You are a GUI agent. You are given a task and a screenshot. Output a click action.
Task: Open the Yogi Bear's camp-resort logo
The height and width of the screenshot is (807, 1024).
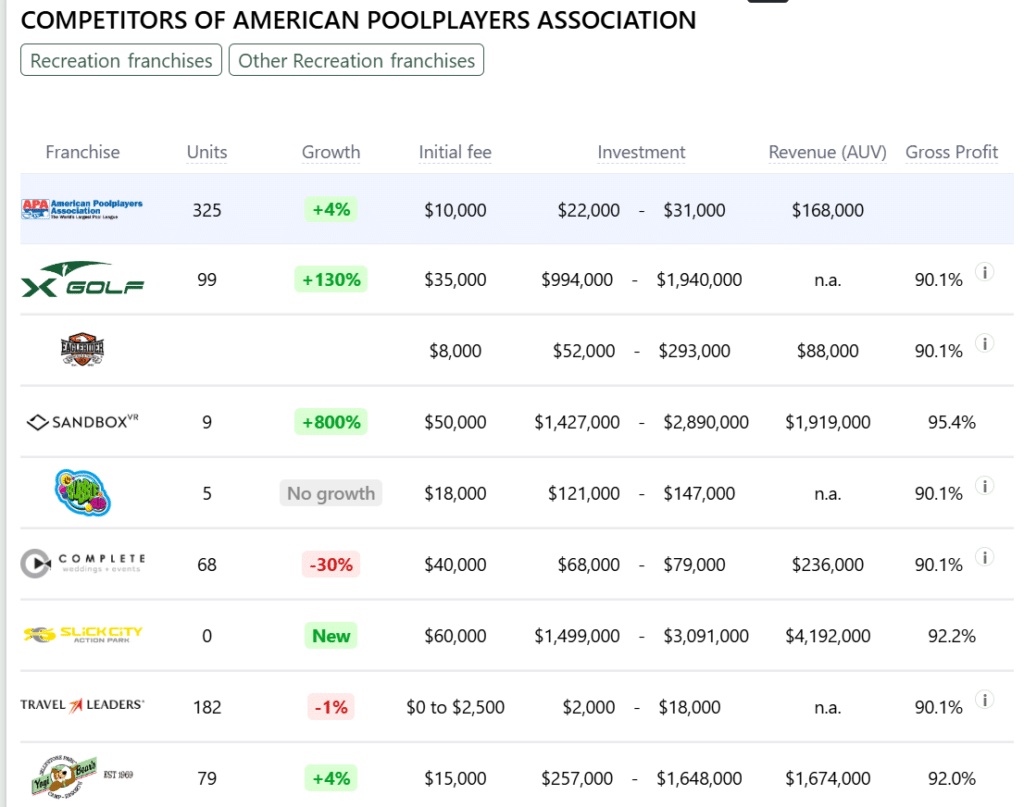point(82,776)
